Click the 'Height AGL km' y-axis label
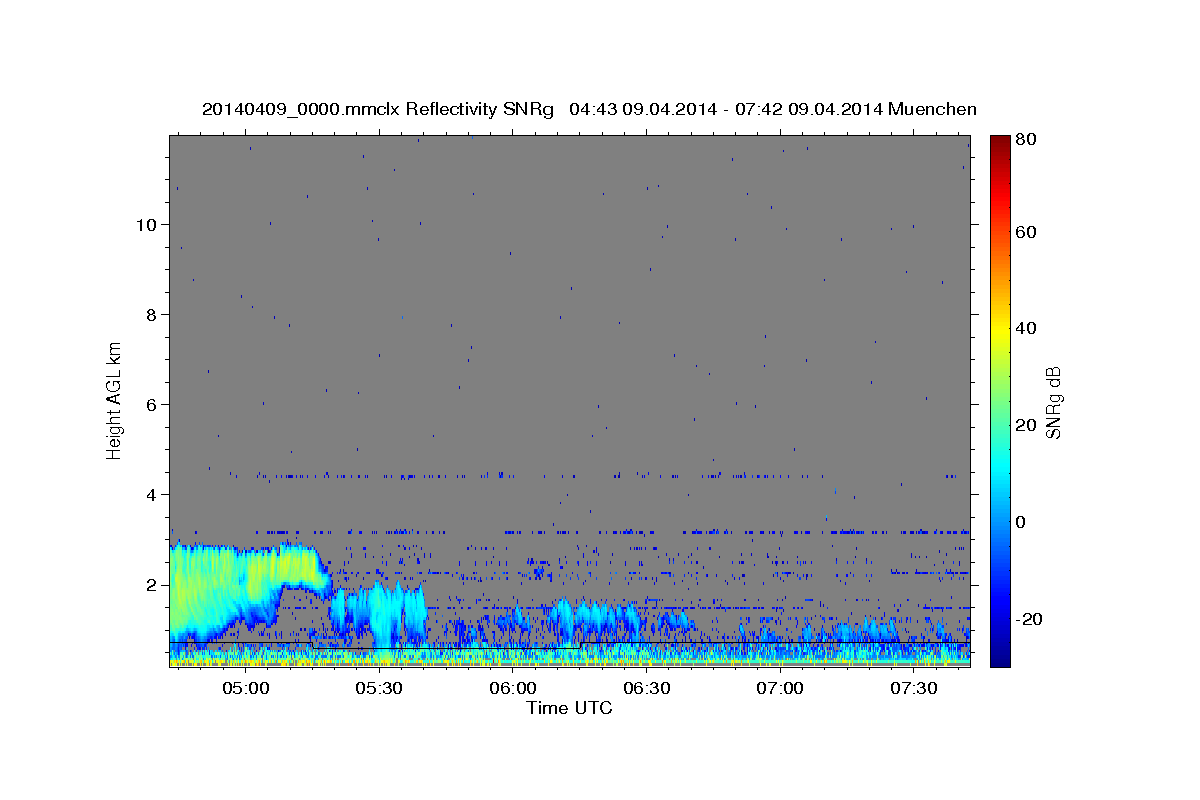Screen dimensions: 1200x800 tap(114, 401)
